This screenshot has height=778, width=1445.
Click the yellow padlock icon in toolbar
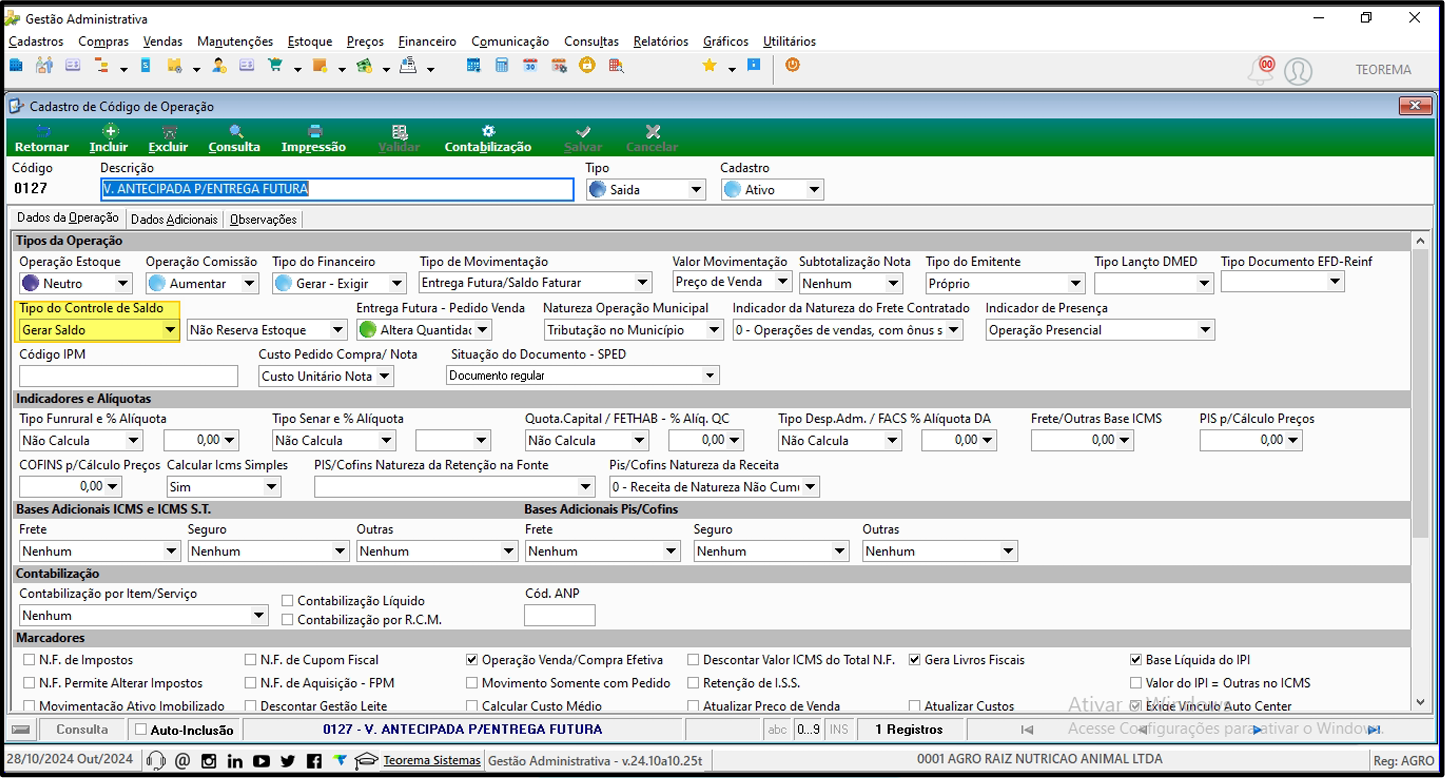pyautogui.click(x=587, y=65)
